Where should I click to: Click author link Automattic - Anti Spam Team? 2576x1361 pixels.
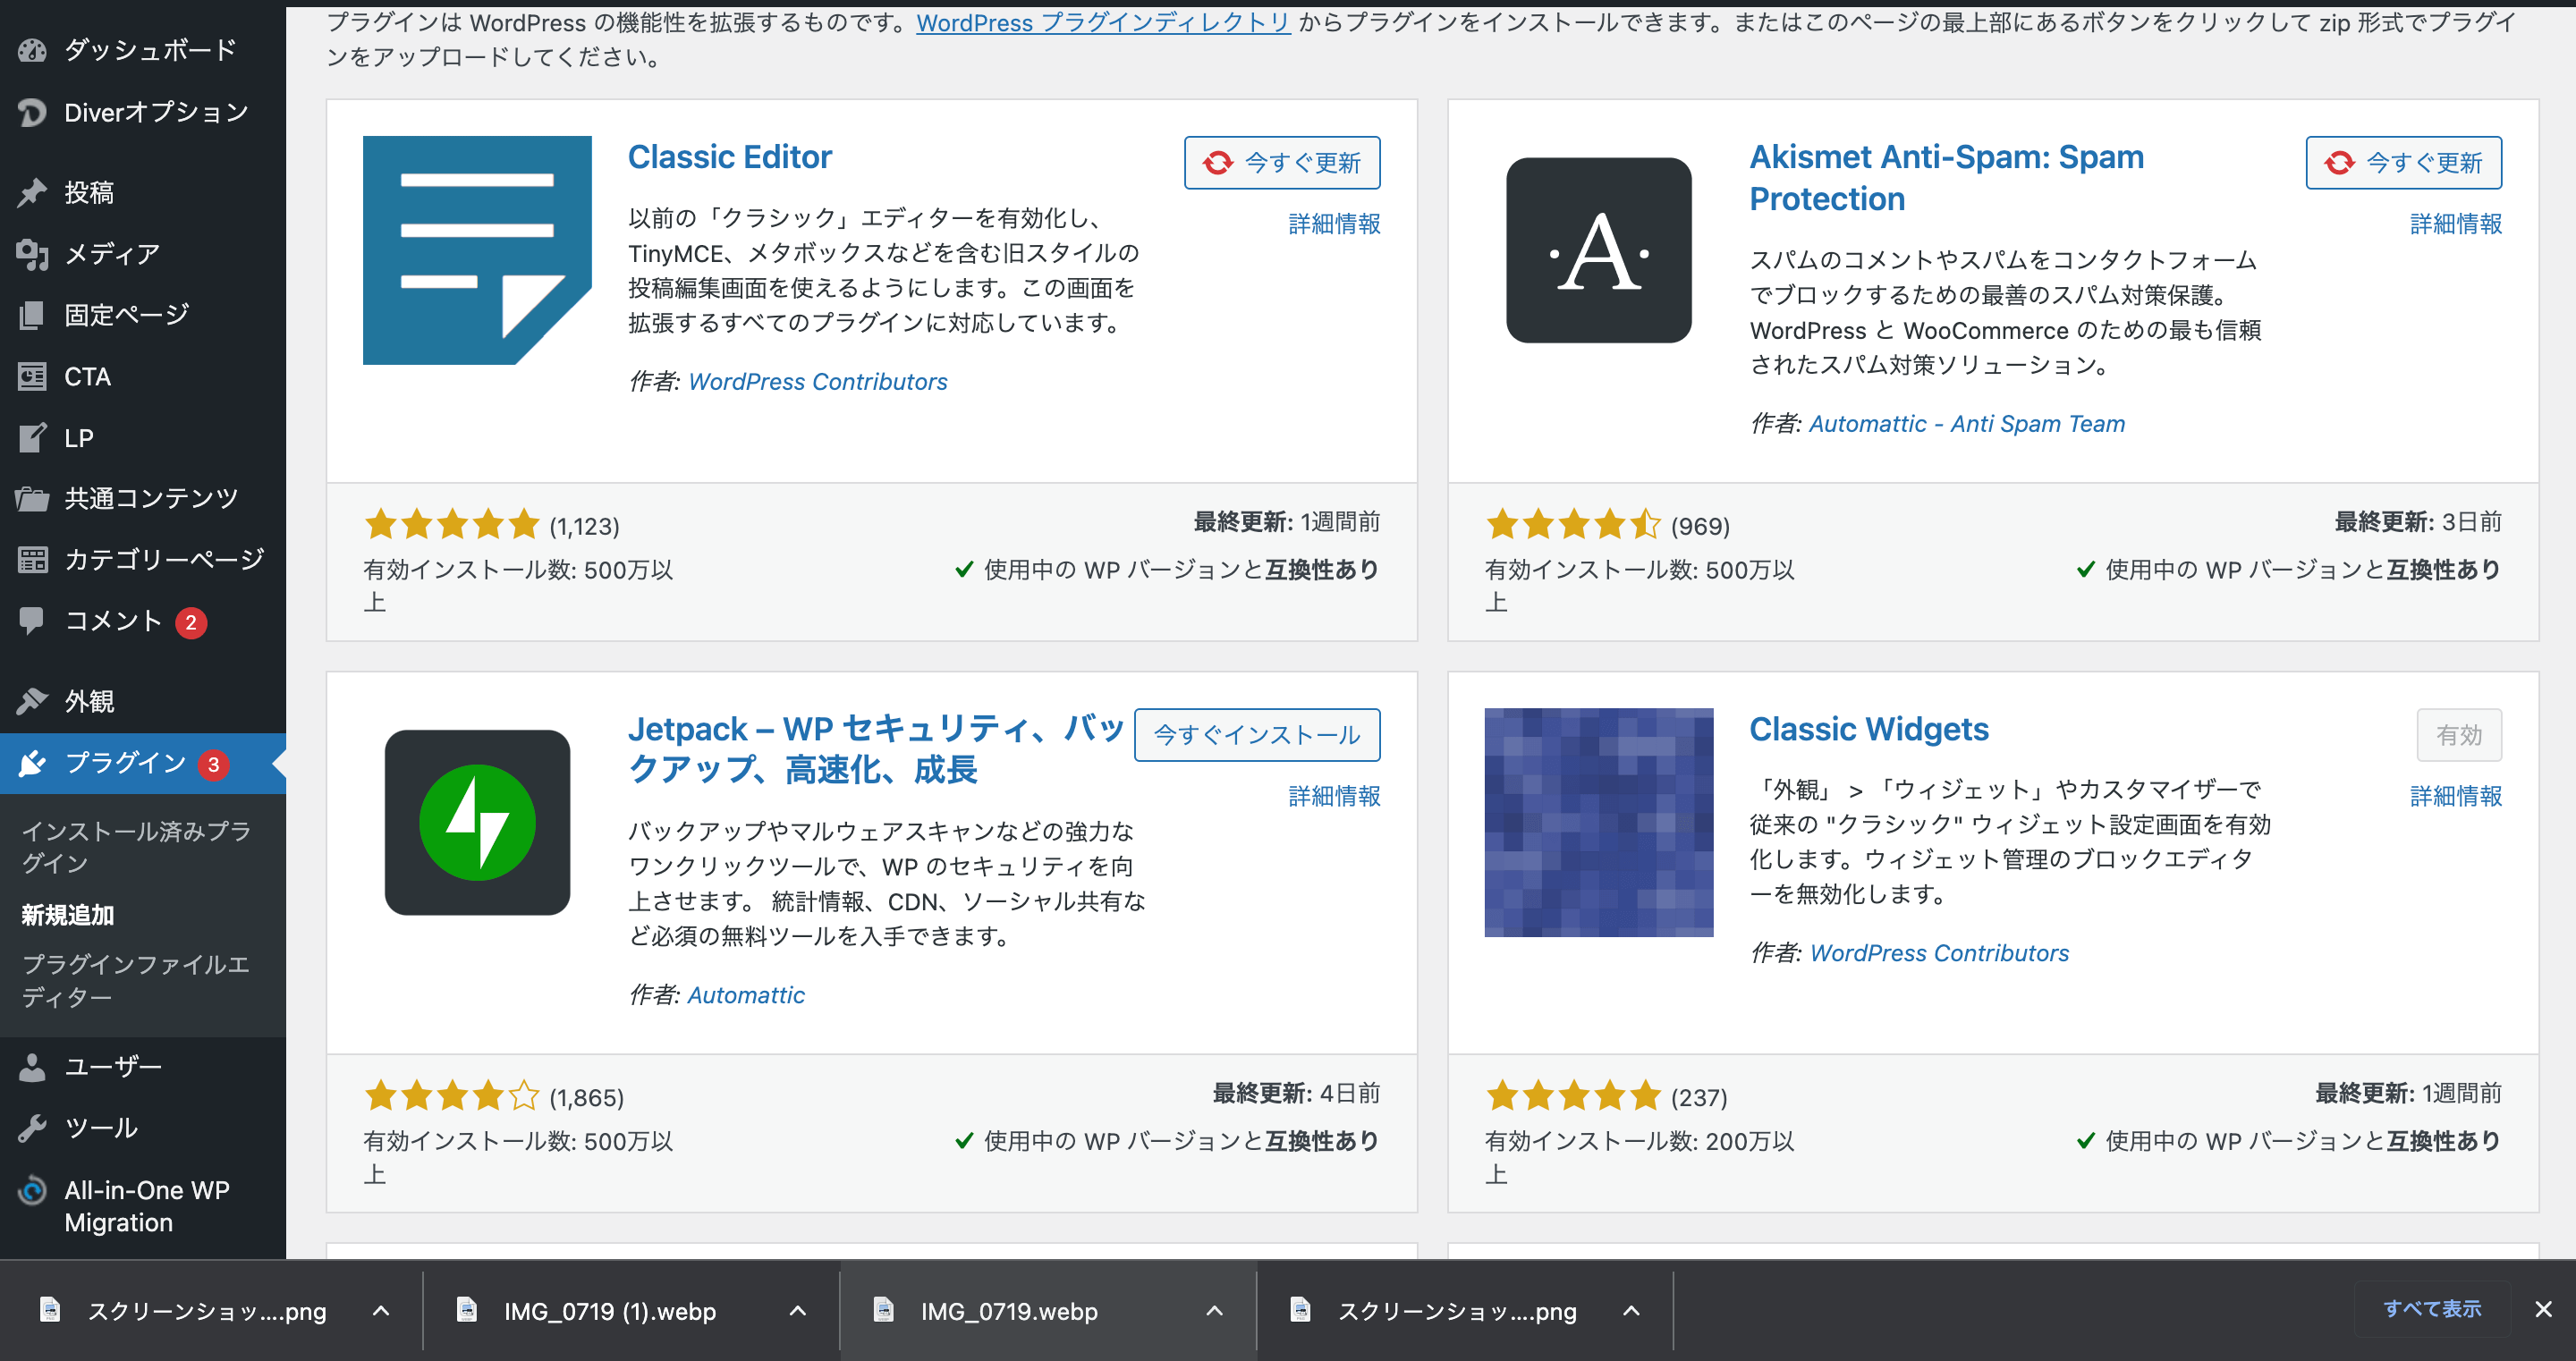pos(1967,424)
